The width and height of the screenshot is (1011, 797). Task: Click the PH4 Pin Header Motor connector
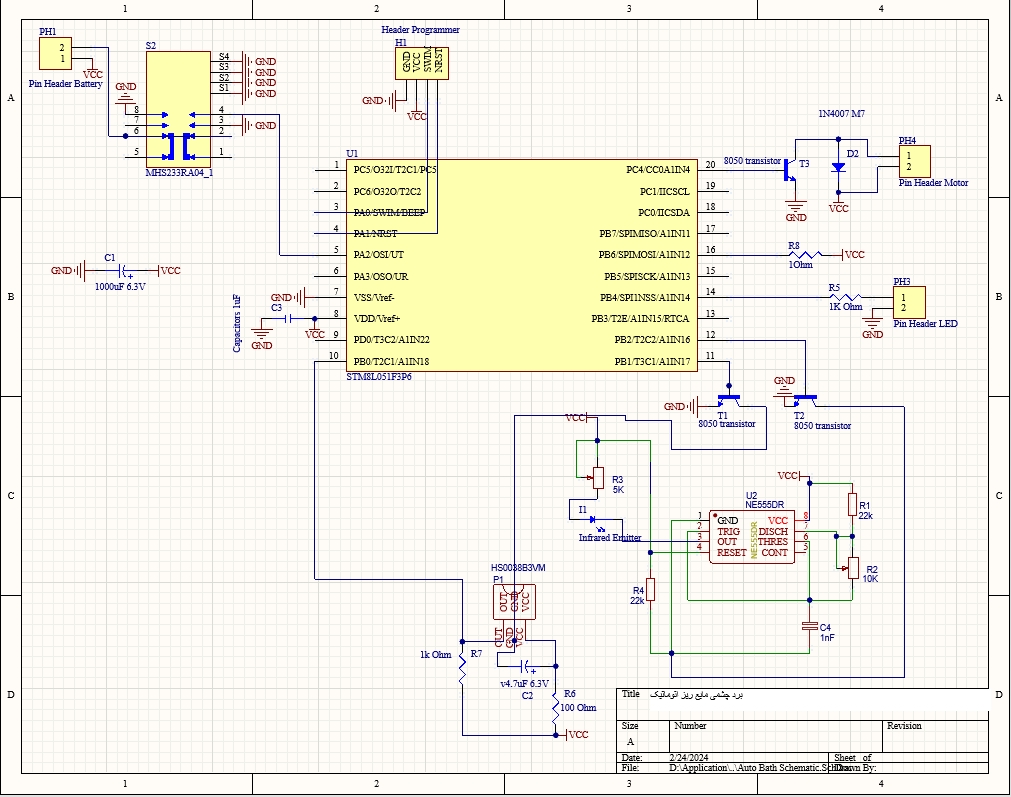(x=914, y=161)
